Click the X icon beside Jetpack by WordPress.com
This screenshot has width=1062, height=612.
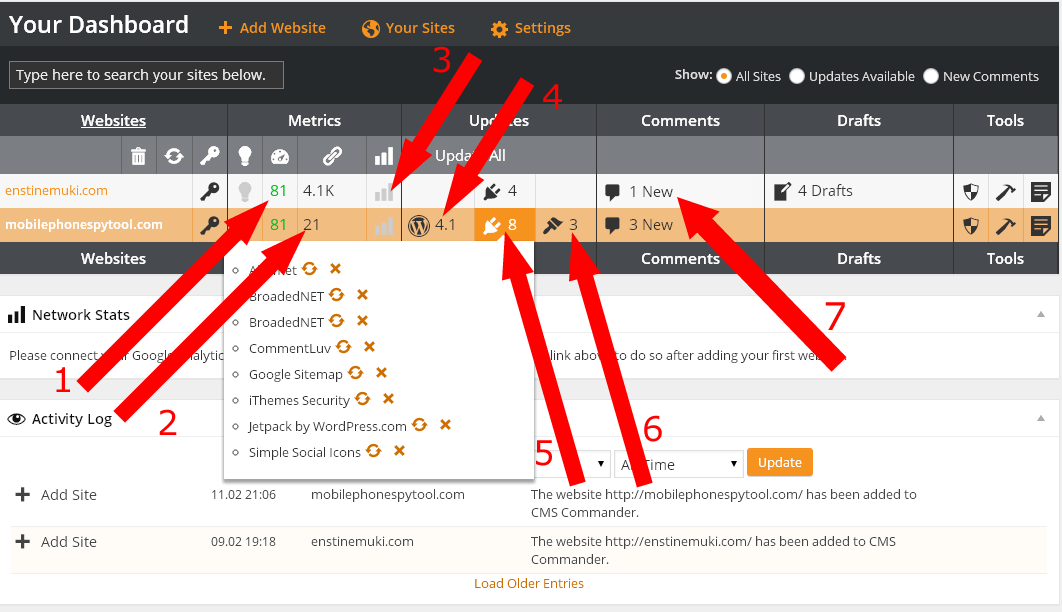(445, 424)
